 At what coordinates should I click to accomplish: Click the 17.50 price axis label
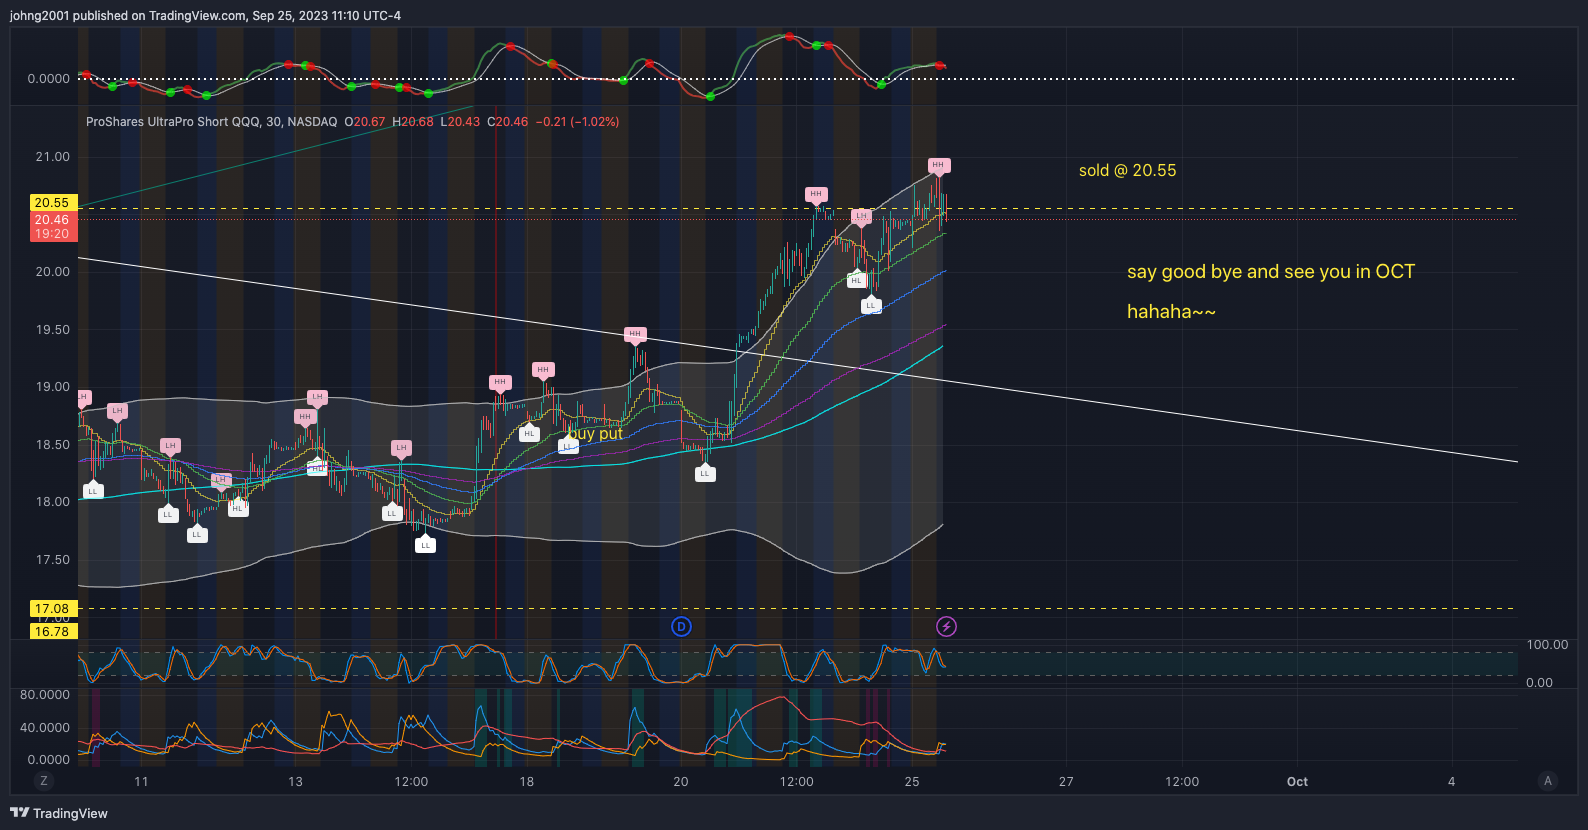[x=53, y=560]
